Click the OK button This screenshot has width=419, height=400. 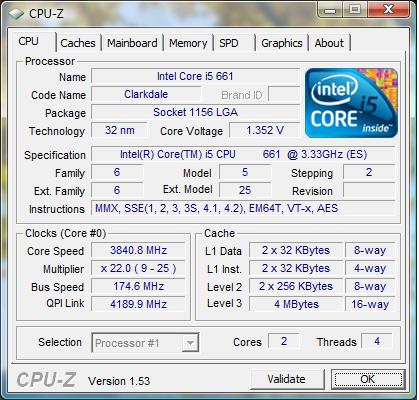[x=368, y=379]
